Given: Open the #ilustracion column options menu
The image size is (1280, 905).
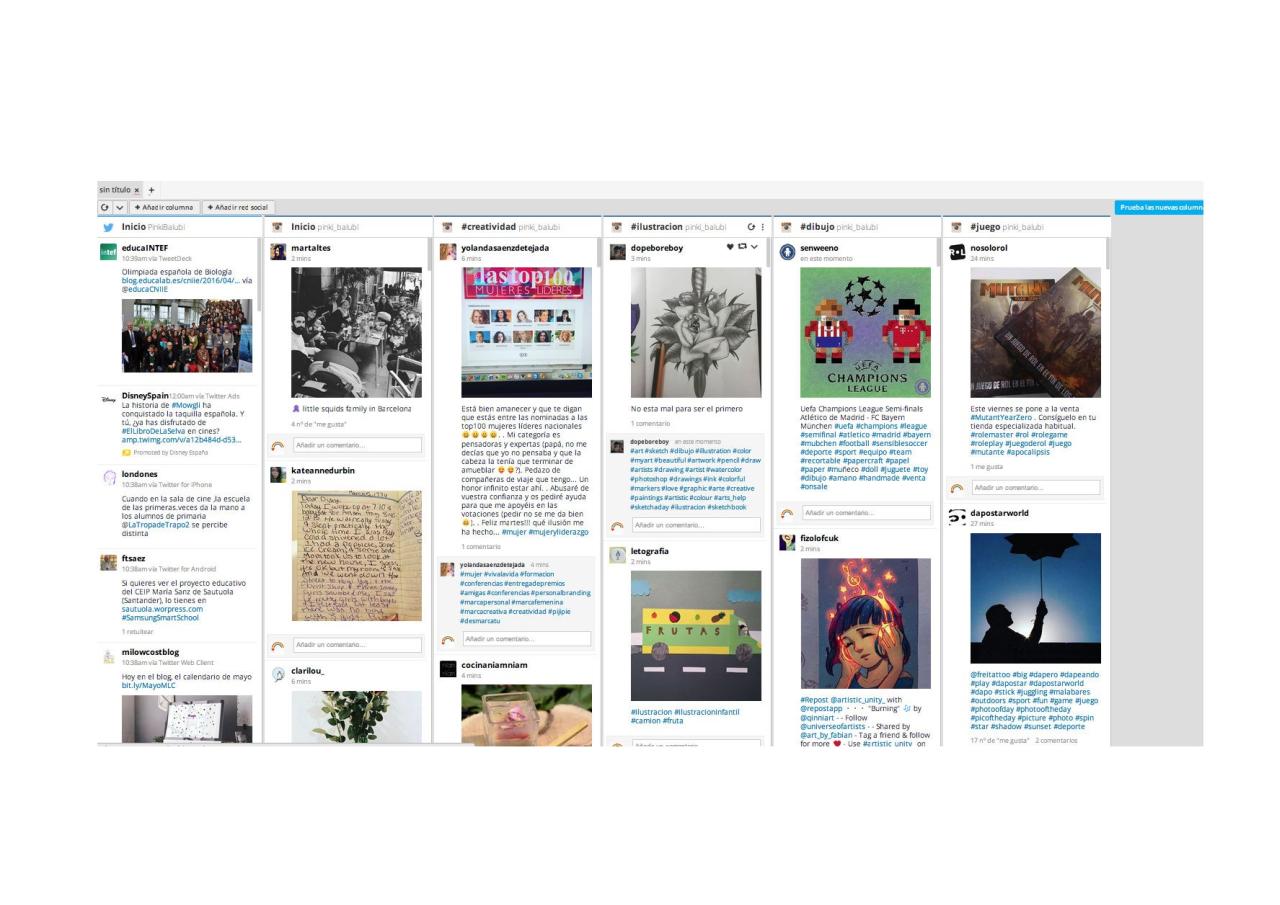Looking at the screenshot, I should pyautogui.click(x=762, y=227).
